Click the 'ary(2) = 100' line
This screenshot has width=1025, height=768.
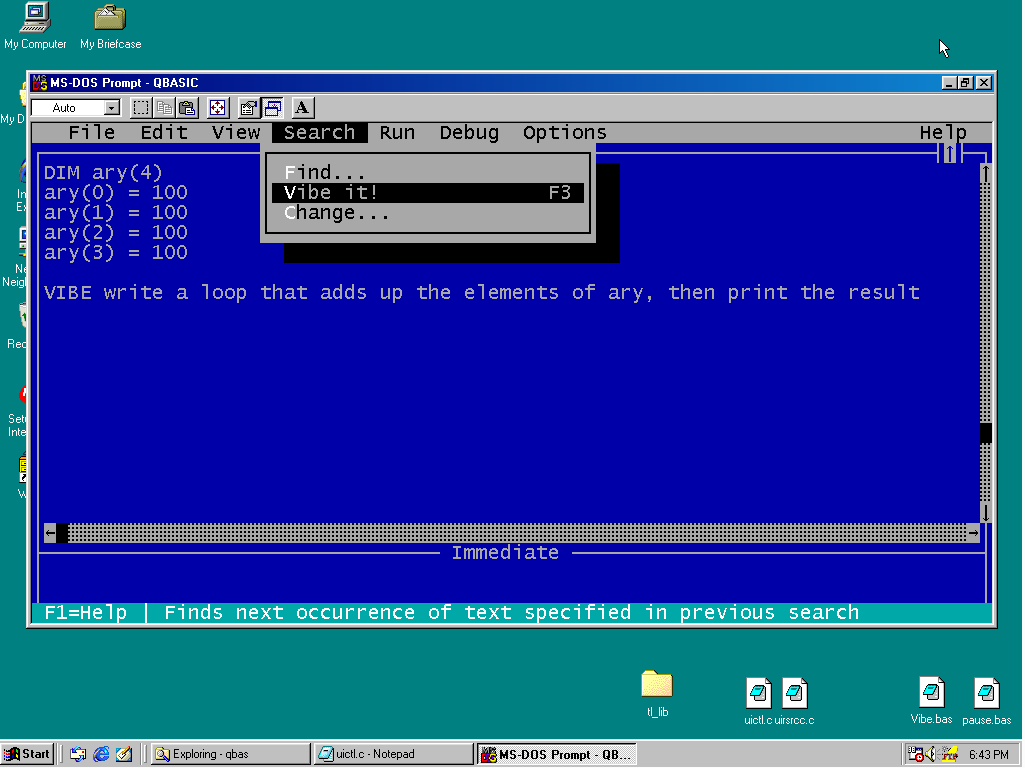(x=116, y=233)
